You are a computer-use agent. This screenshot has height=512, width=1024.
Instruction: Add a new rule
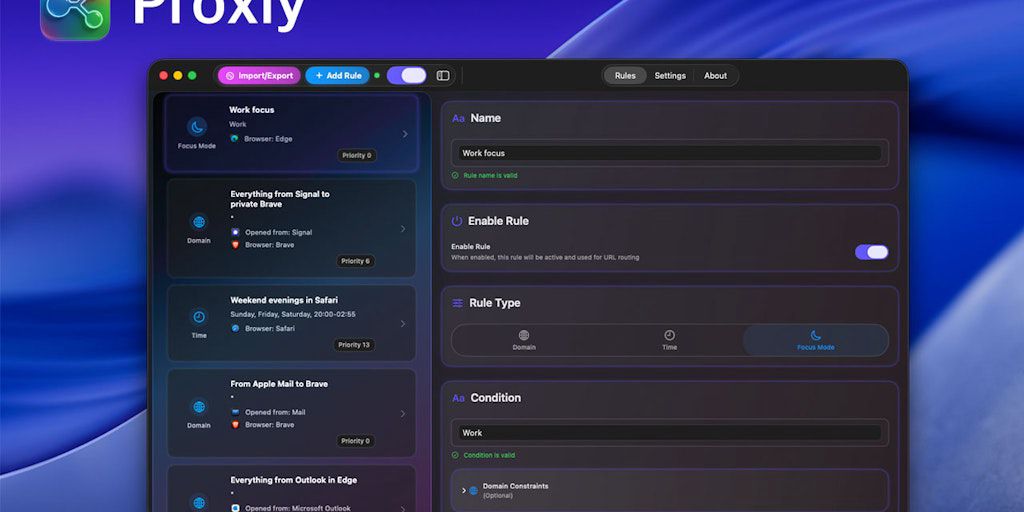click(x=338, y=76)
